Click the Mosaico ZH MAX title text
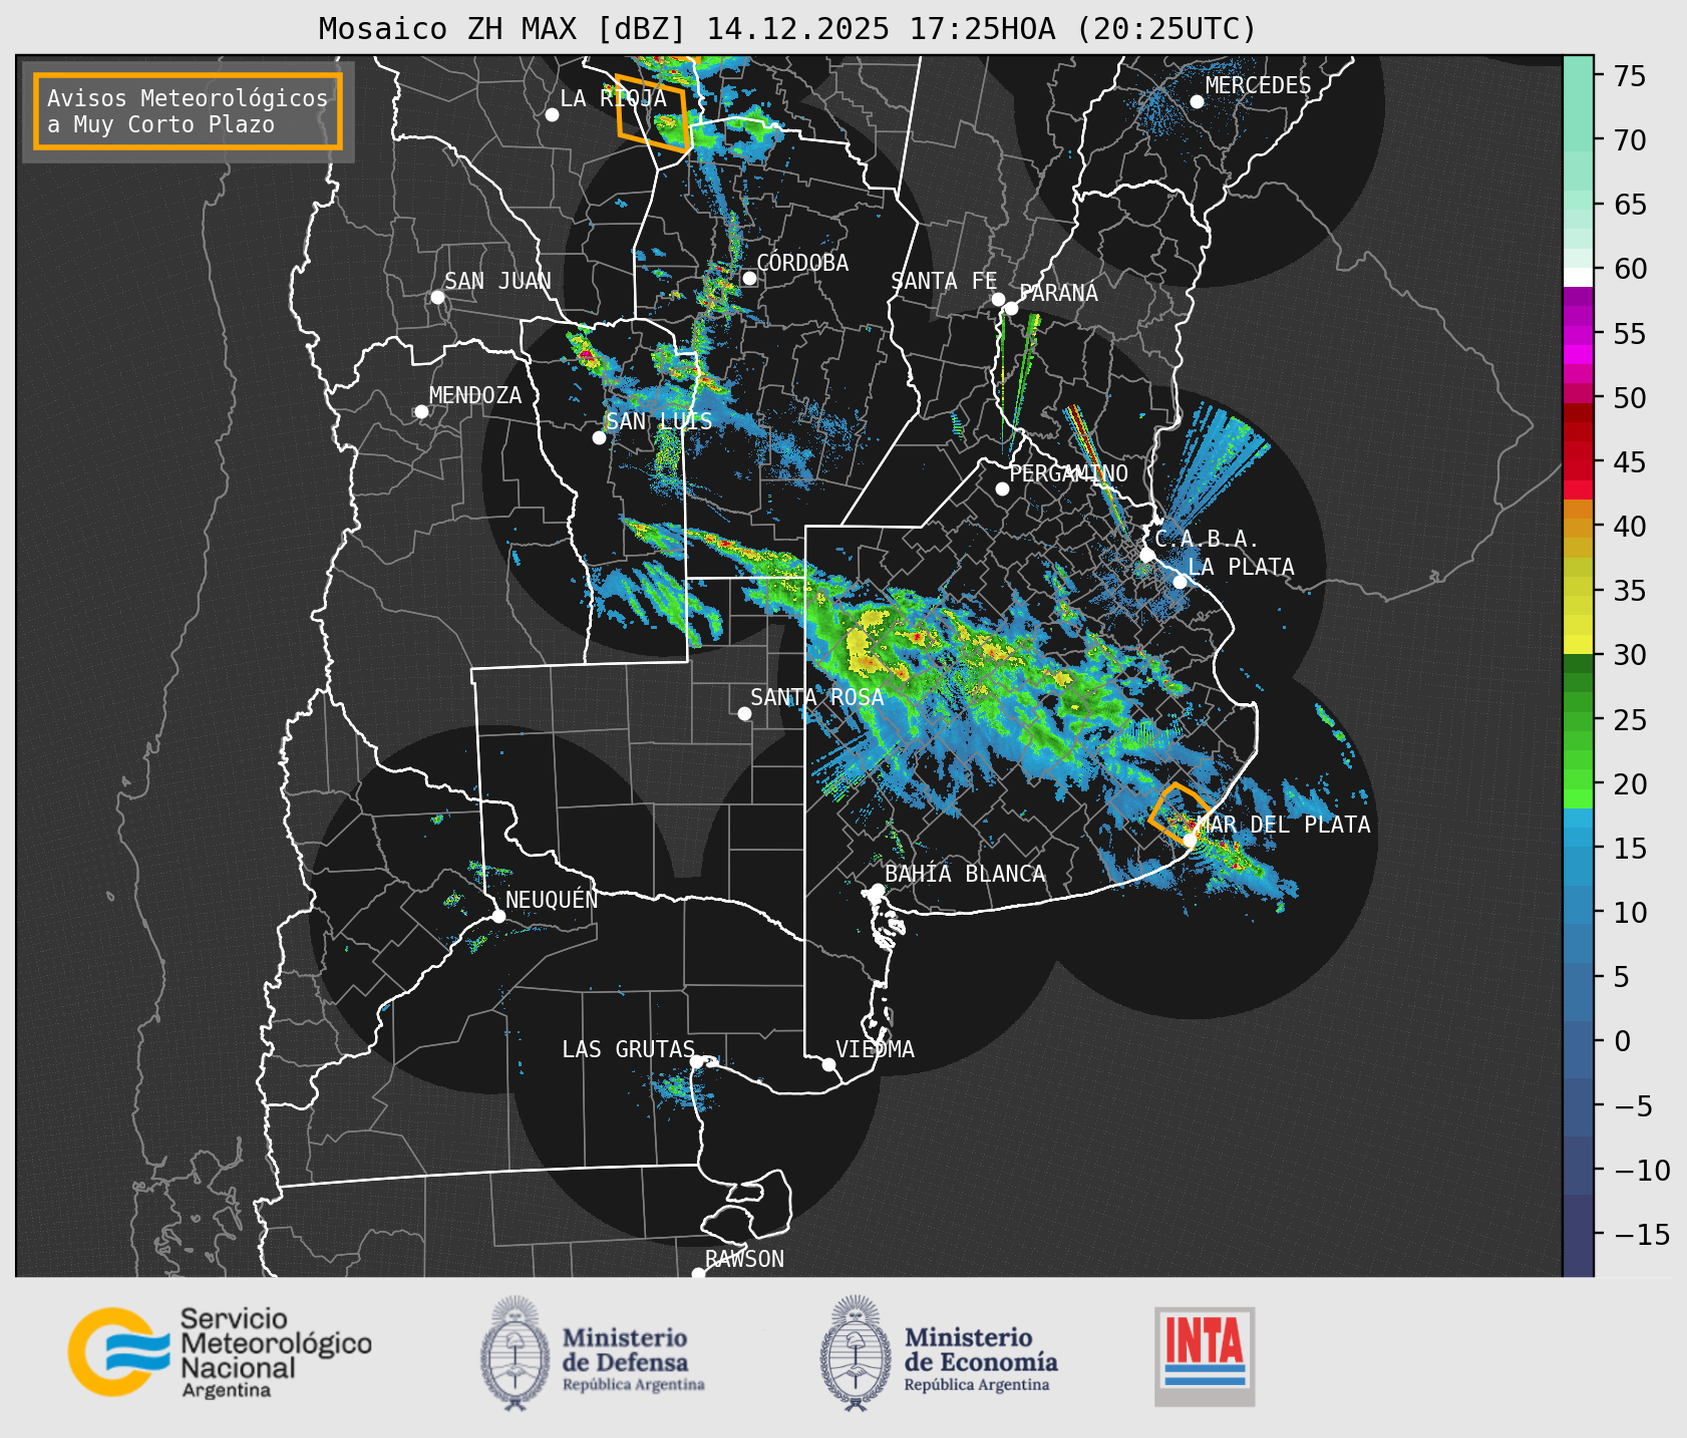This screenshot has width=1687, height=1438. pos(787,28)
